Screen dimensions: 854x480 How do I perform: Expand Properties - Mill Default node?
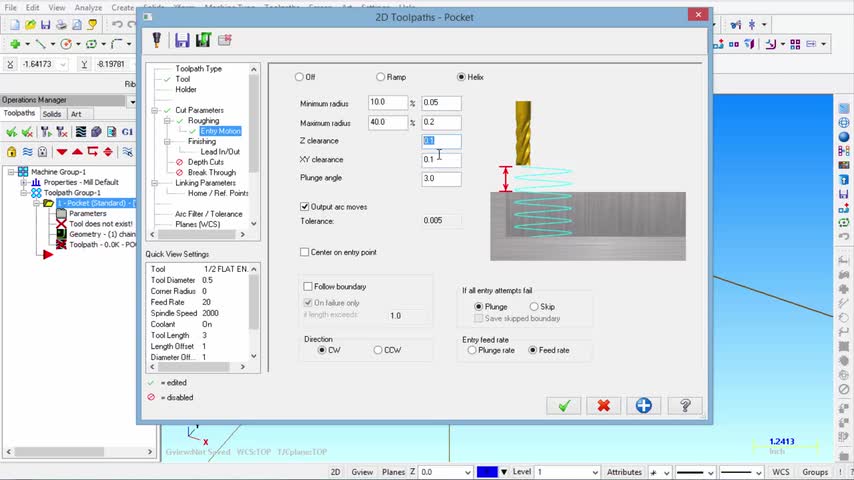[23, 182]
